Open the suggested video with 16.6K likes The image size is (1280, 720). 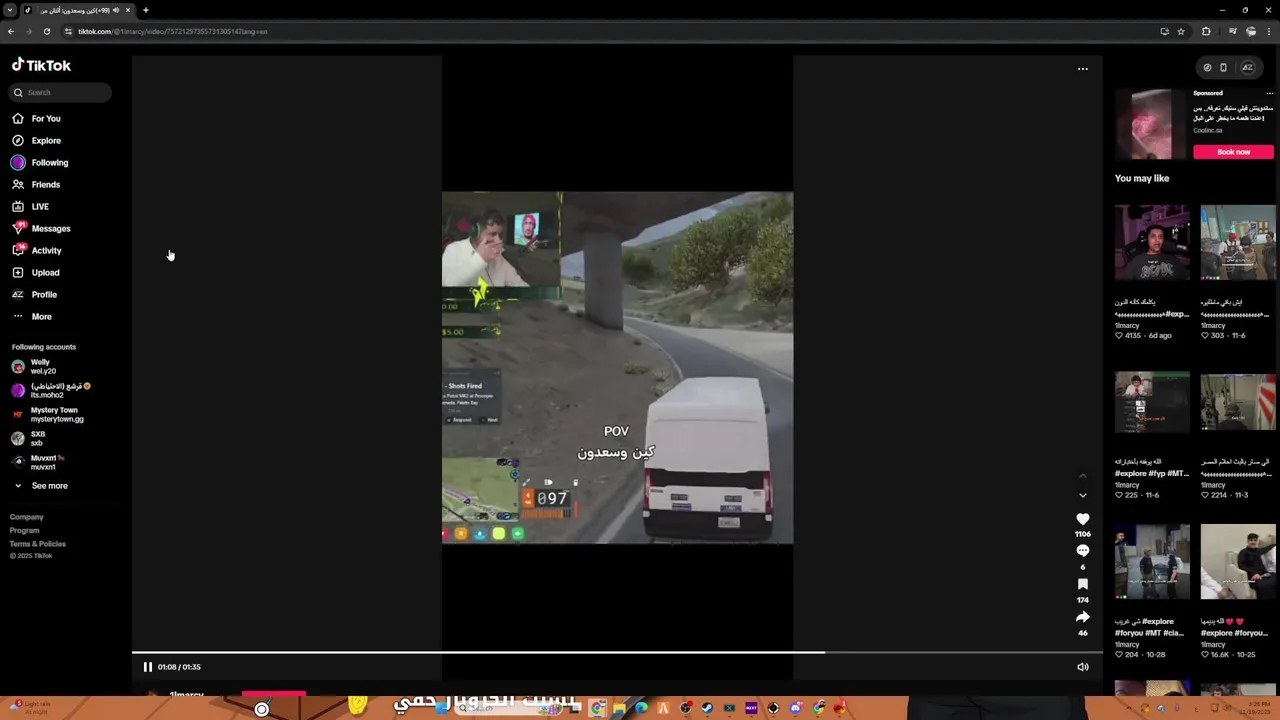click(x=1238, y=561)
